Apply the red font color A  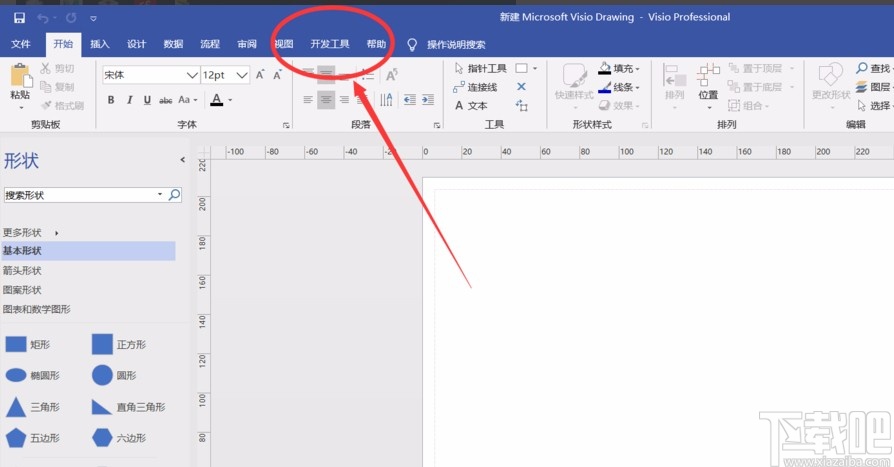tap(217, 100)
